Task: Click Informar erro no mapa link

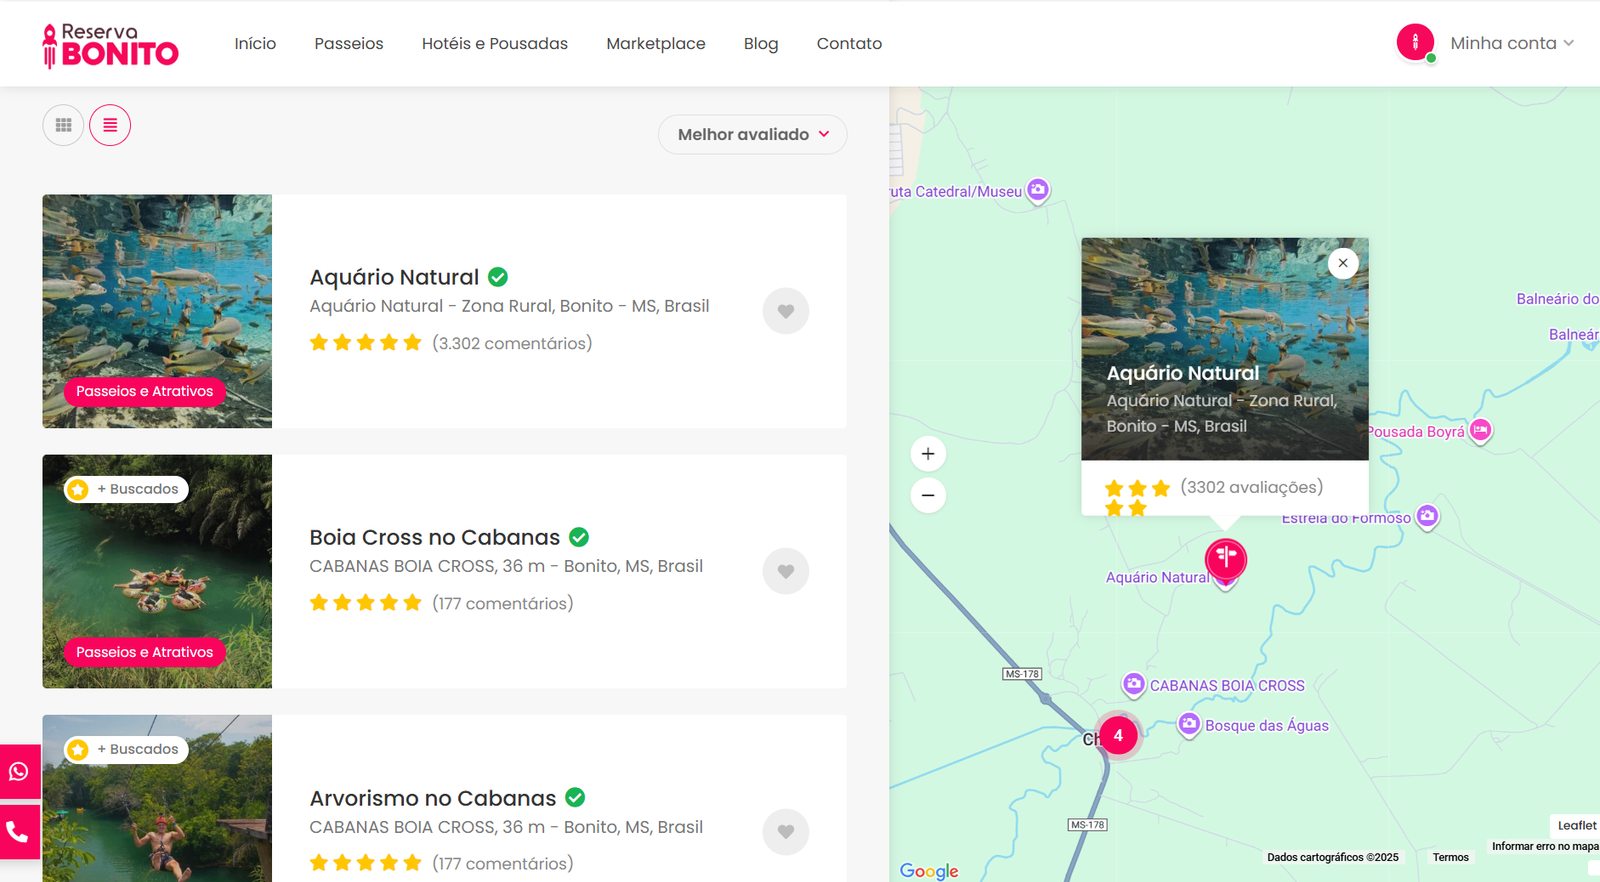Action: pos(1545,846)
